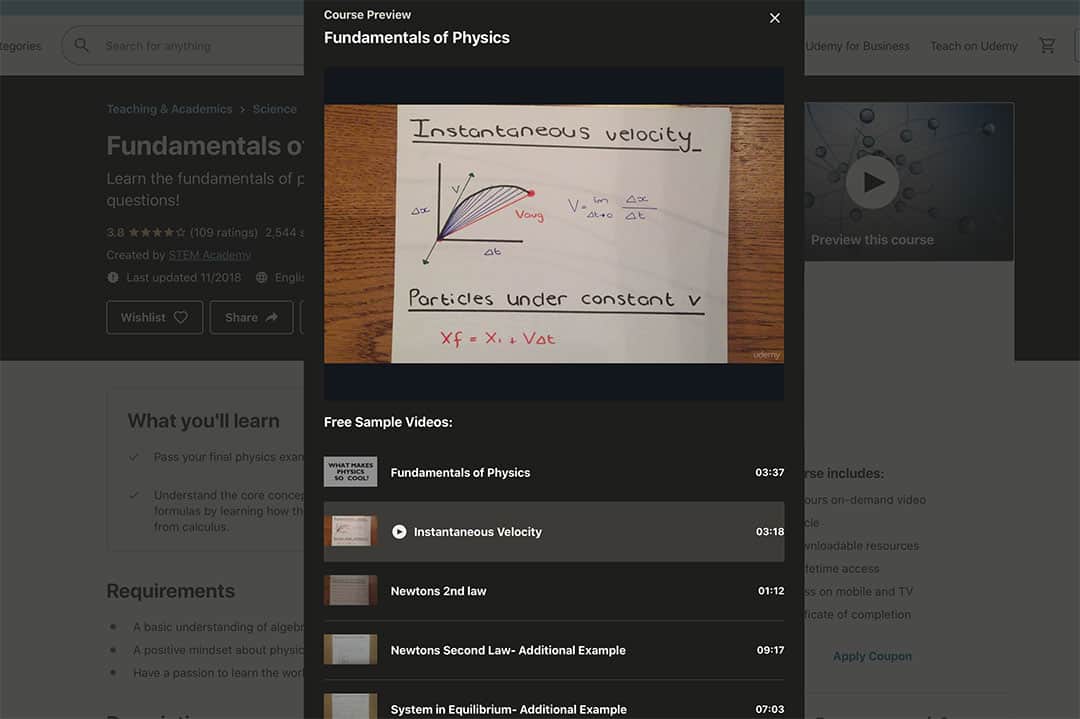Click Newtons Second Law- Additional Example thumbnail
The image size is (1080, 719).
(x=351, y=649)
